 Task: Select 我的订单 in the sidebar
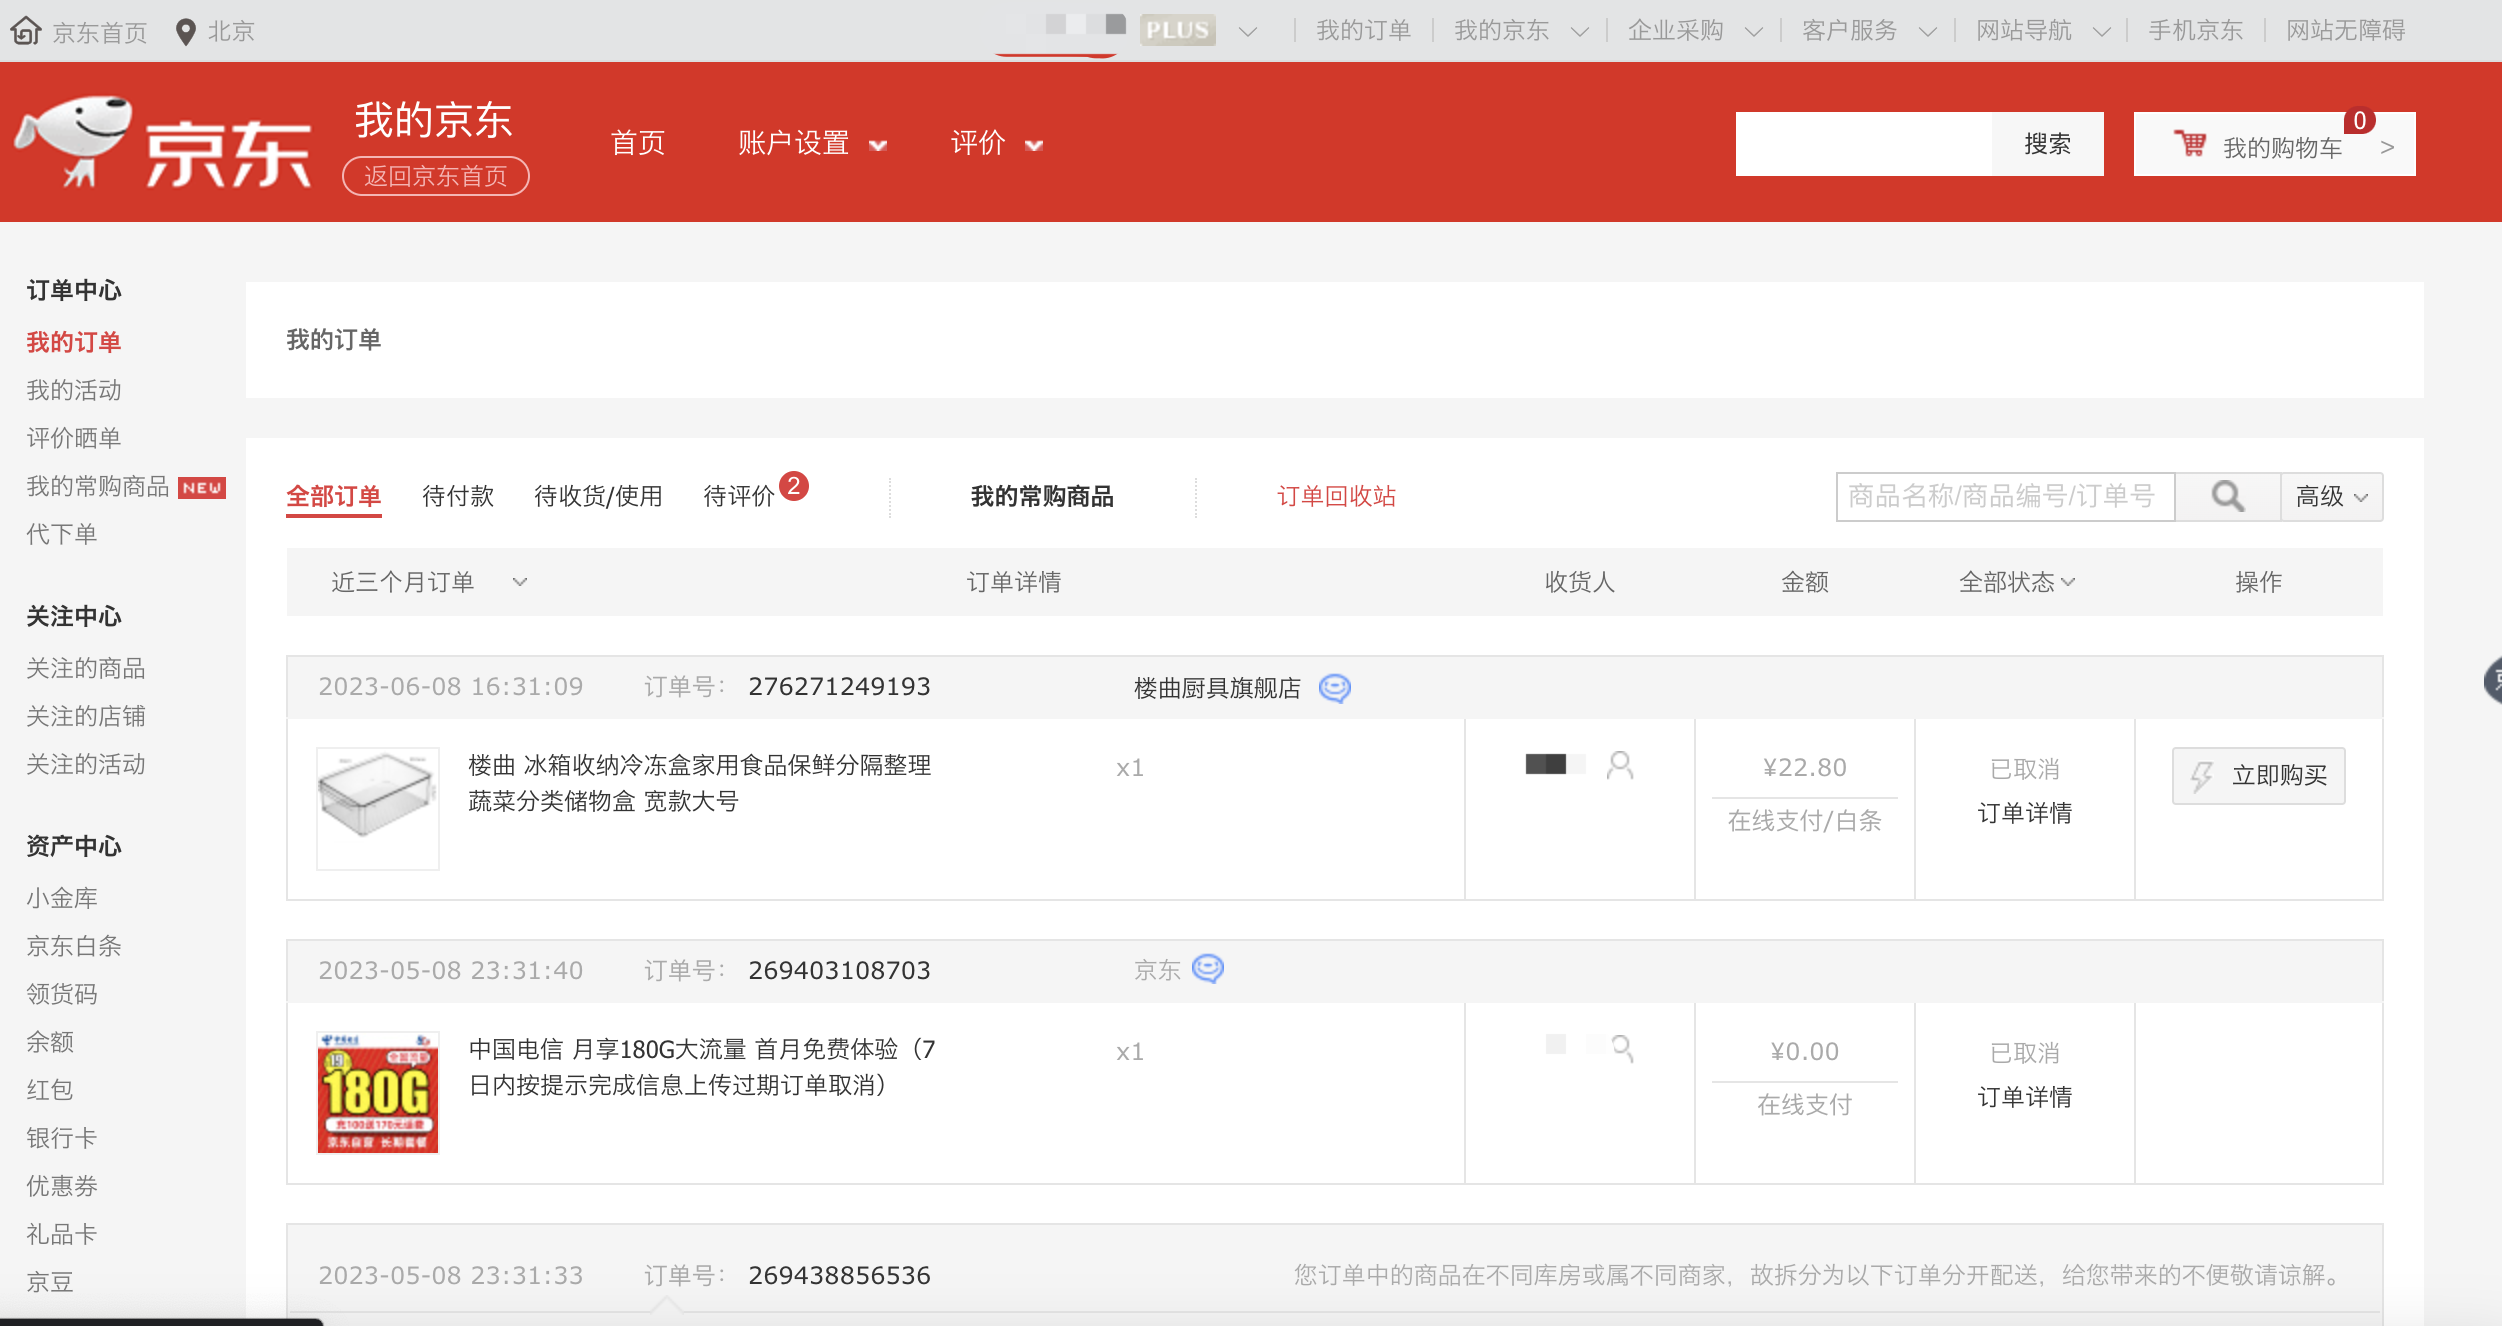tap(74, 342)
